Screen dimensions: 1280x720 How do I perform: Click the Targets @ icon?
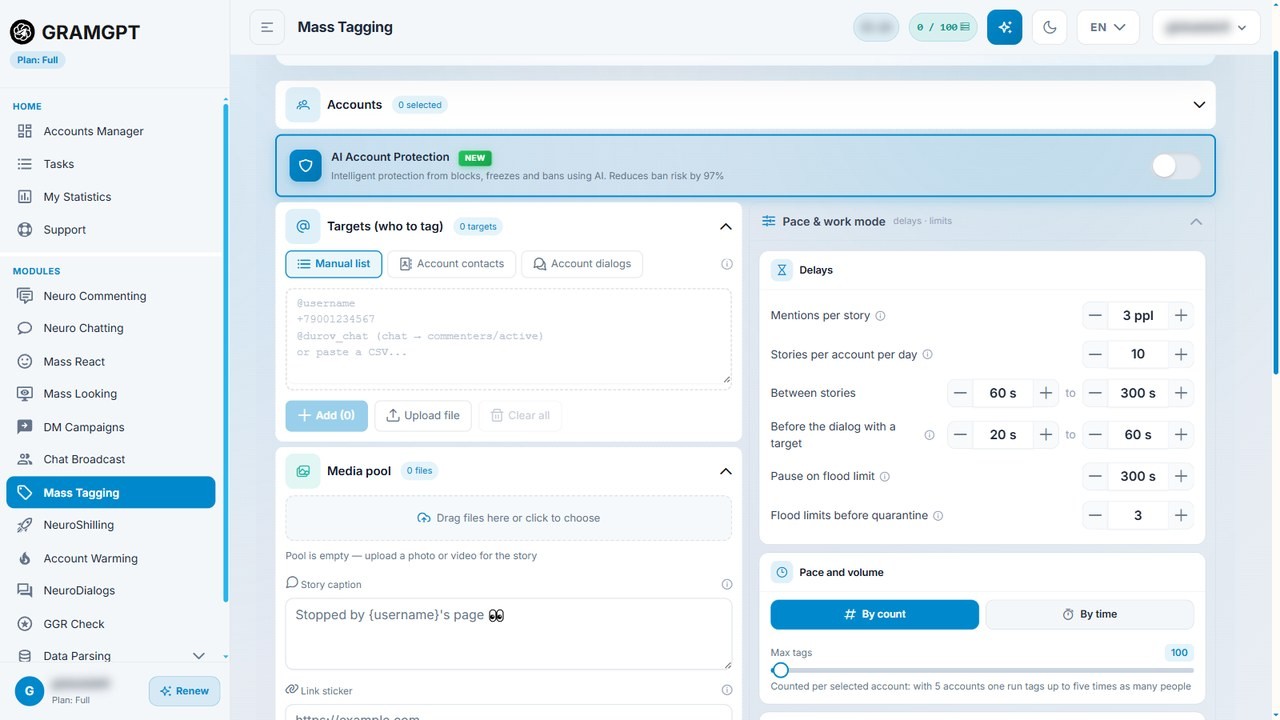303,226
